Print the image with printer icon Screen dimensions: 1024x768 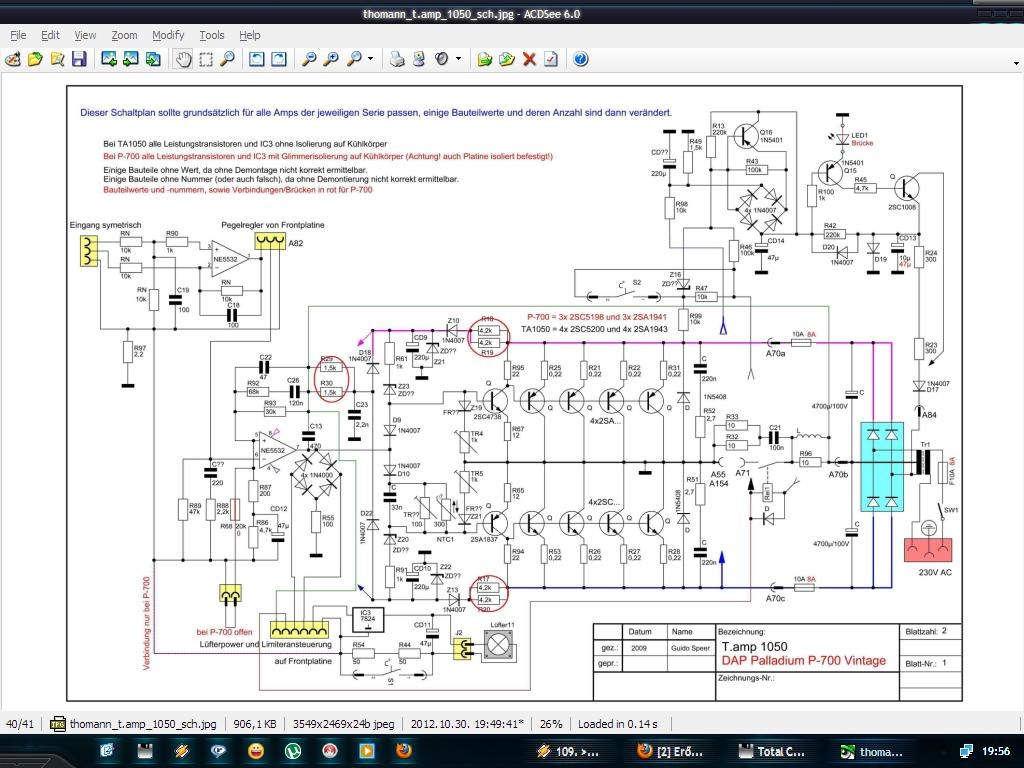[x=397, y=59]
